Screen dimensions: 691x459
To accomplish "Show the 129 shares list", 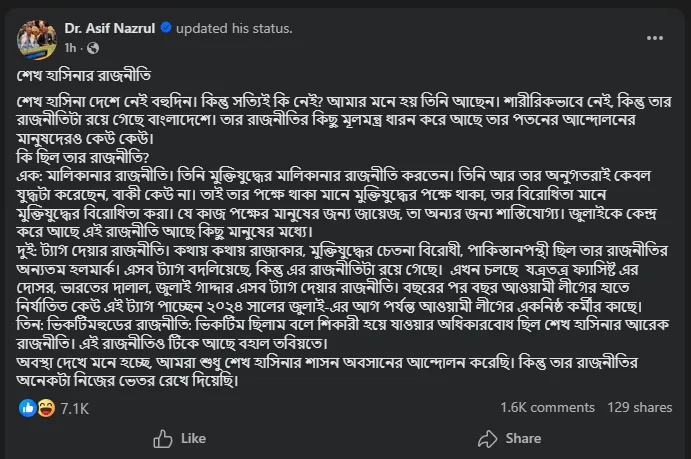I will [639, 408].
